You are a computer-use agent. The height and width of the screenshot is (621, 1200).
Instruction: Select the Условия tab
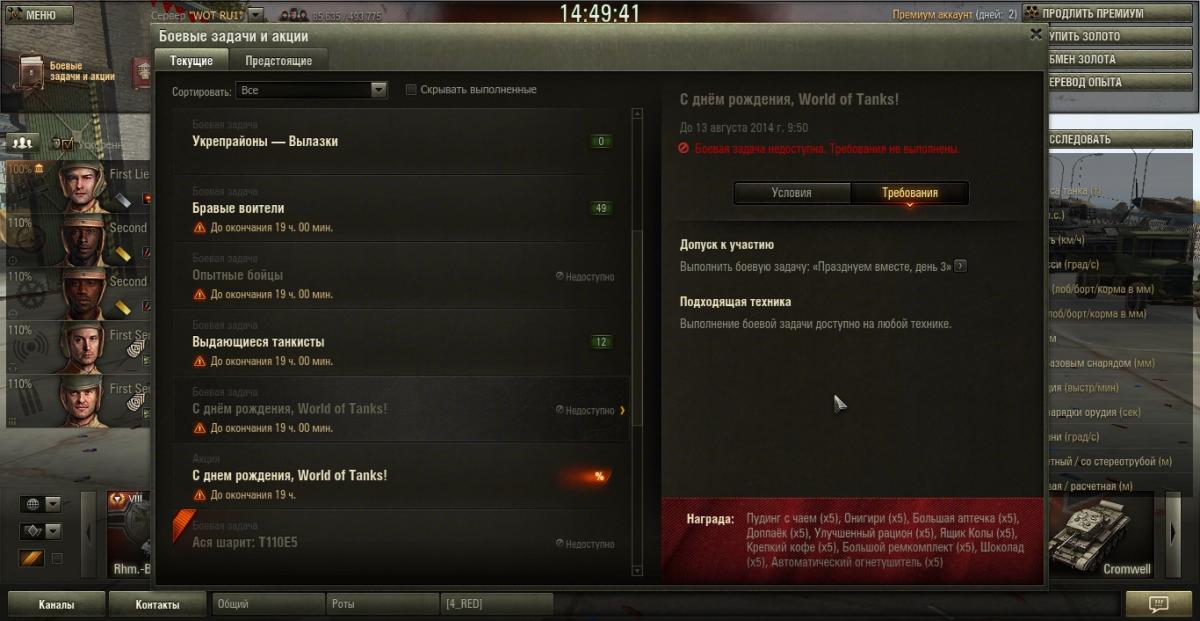(x=791, y=193)
